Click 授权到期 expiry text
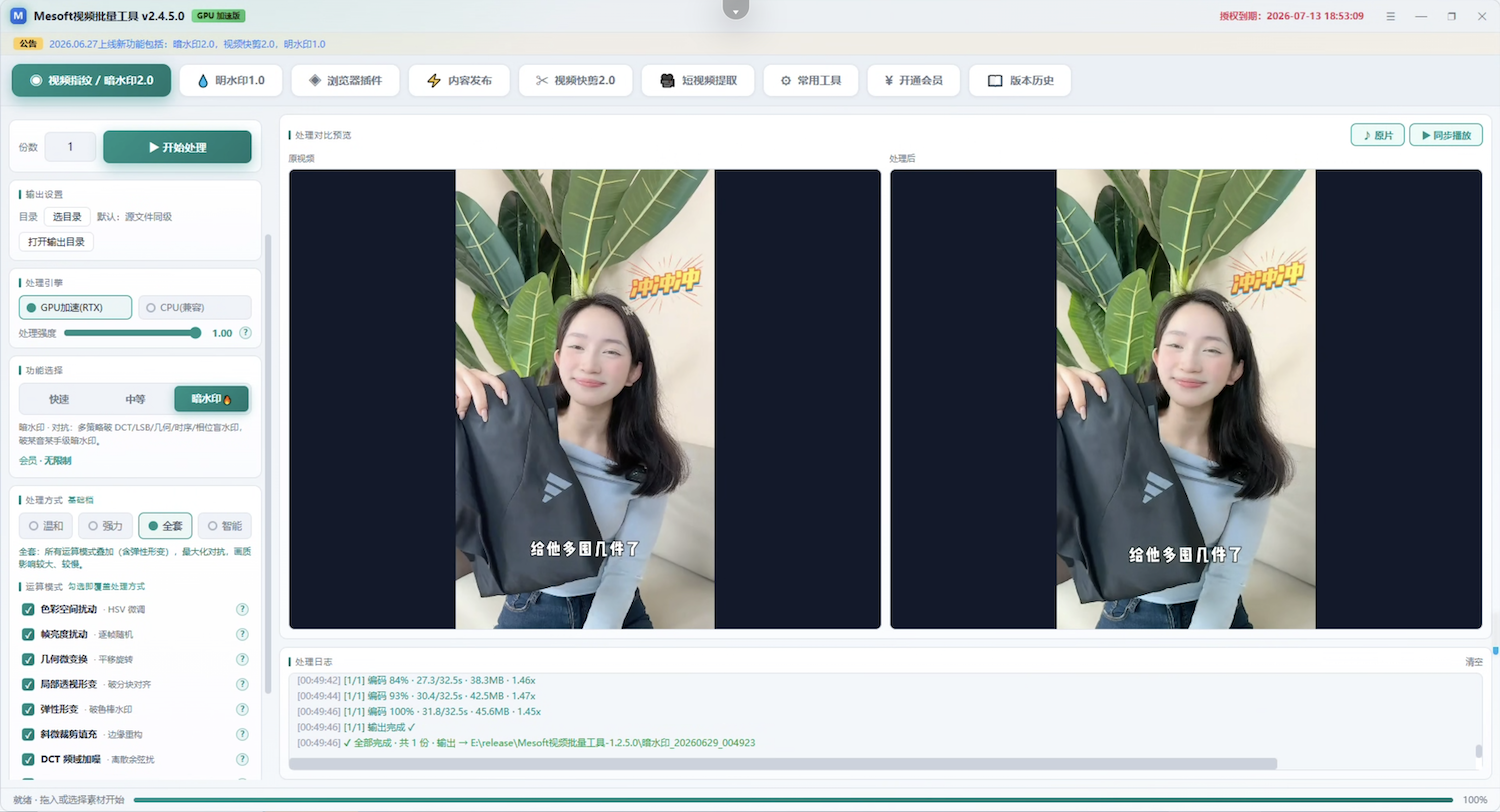This screenshot has width=1500, height=812. [1291, 16]
